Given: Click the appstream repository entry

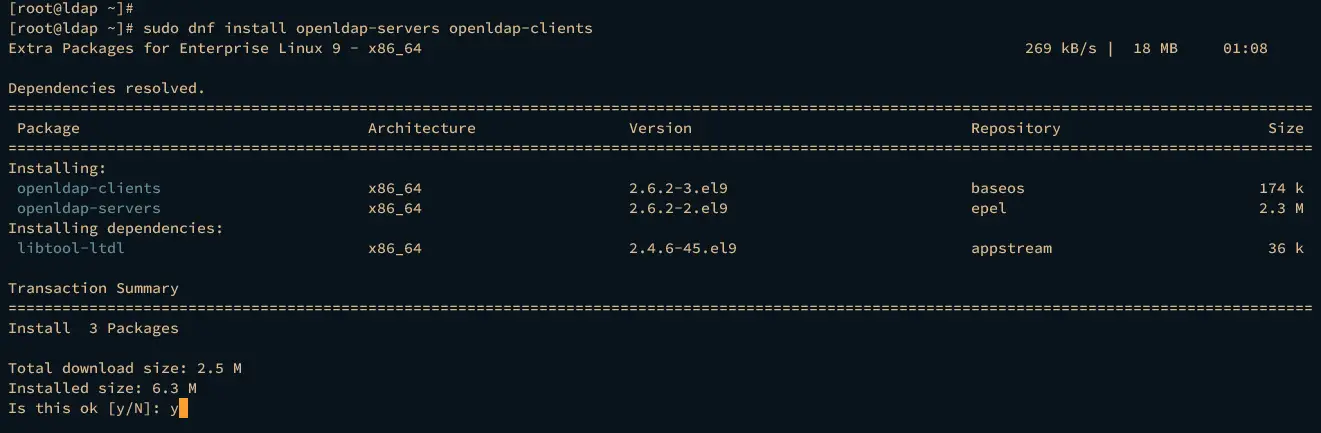Looking at the screenshot, I should (1011, 248).
